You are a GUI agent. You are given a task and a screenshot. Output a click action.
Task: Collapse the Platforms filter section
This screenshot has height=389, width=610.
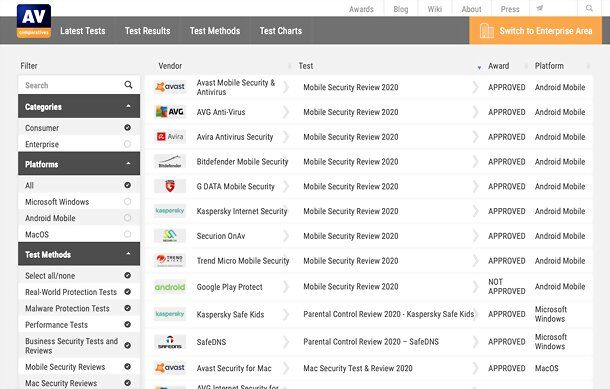click(x=79, y=164)
